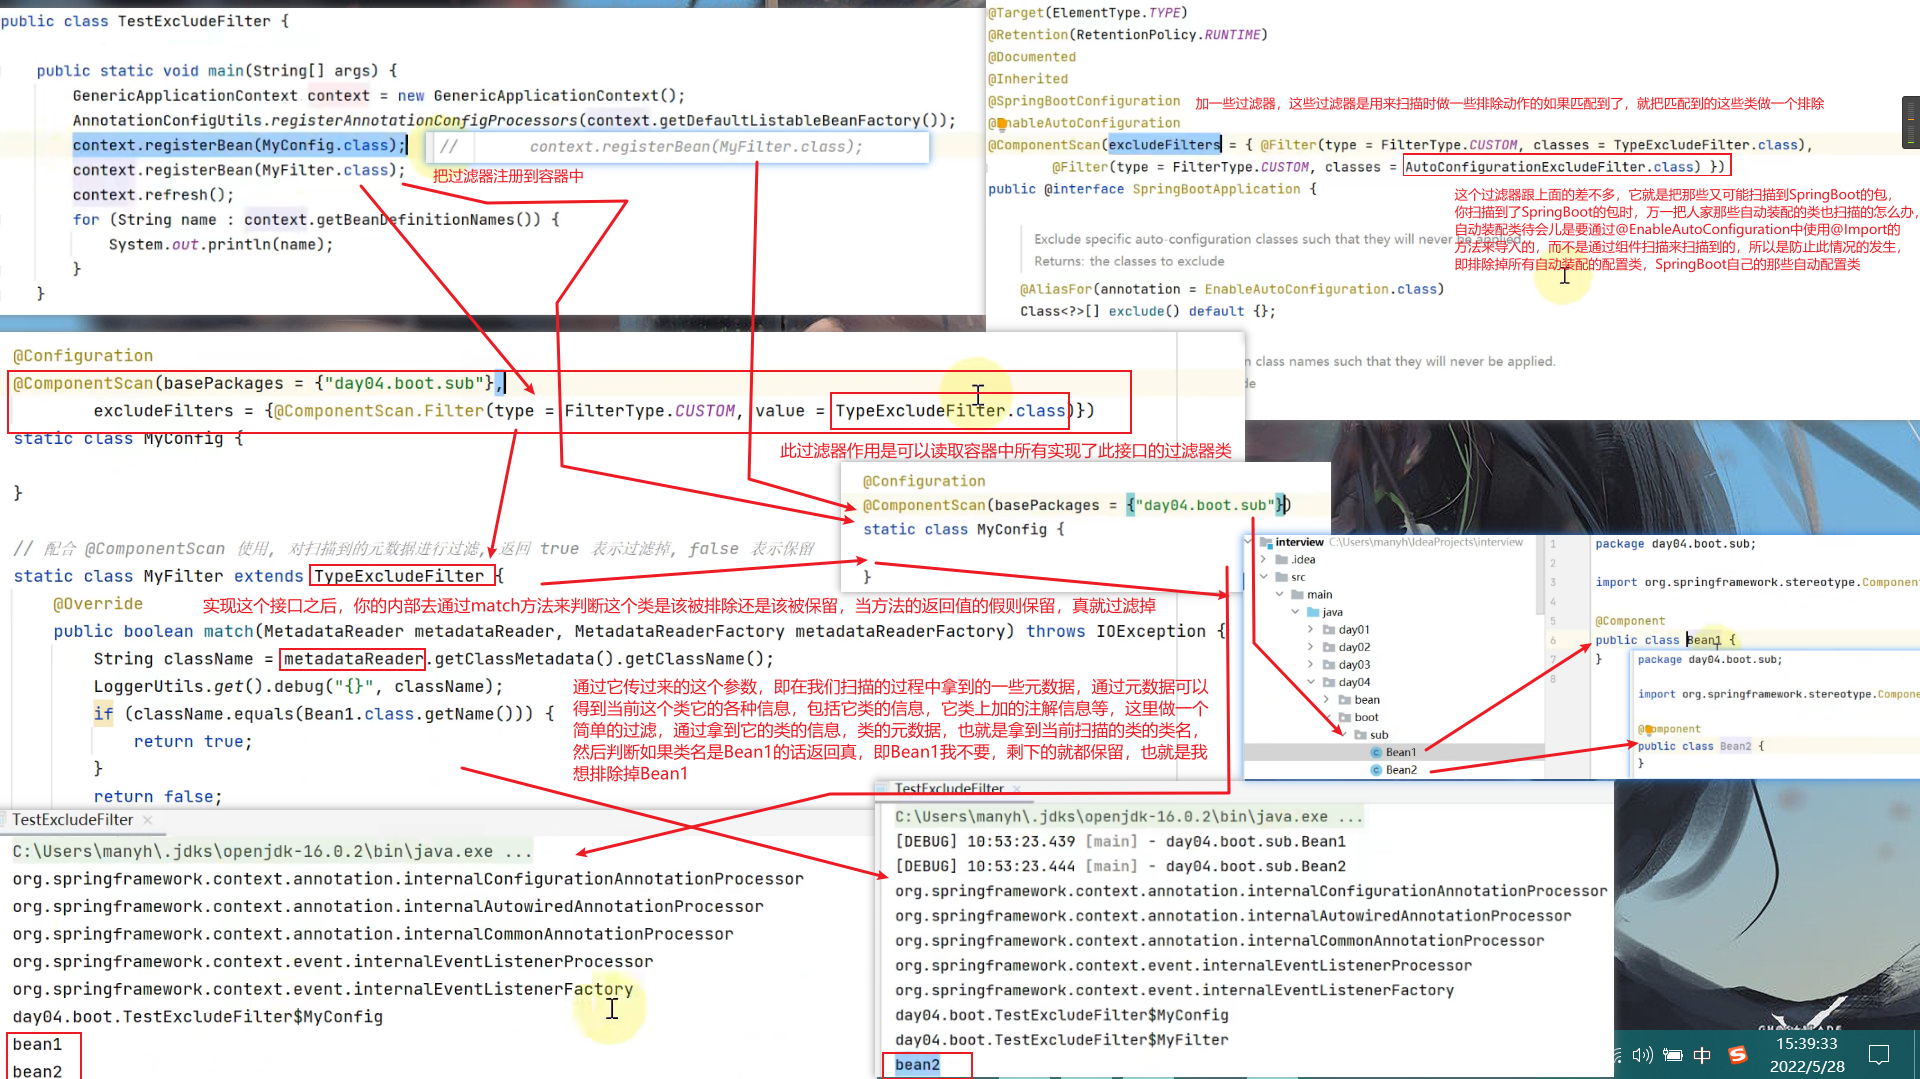This screenshot has height=1079, width=1920.
Task: Click metadataReader in the className assignment
Action: [x=353, y=659]
